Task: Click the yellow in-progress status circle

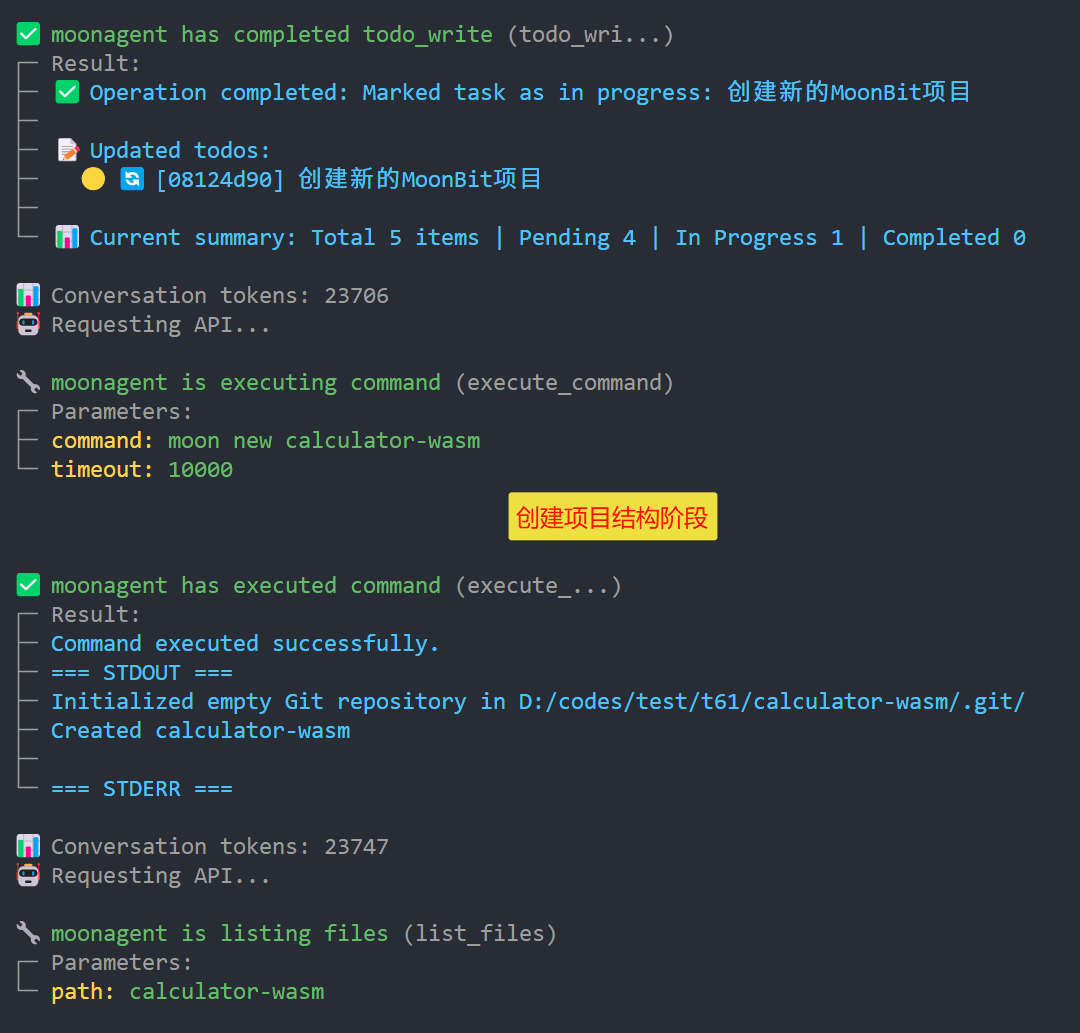Action: point(93,180)
